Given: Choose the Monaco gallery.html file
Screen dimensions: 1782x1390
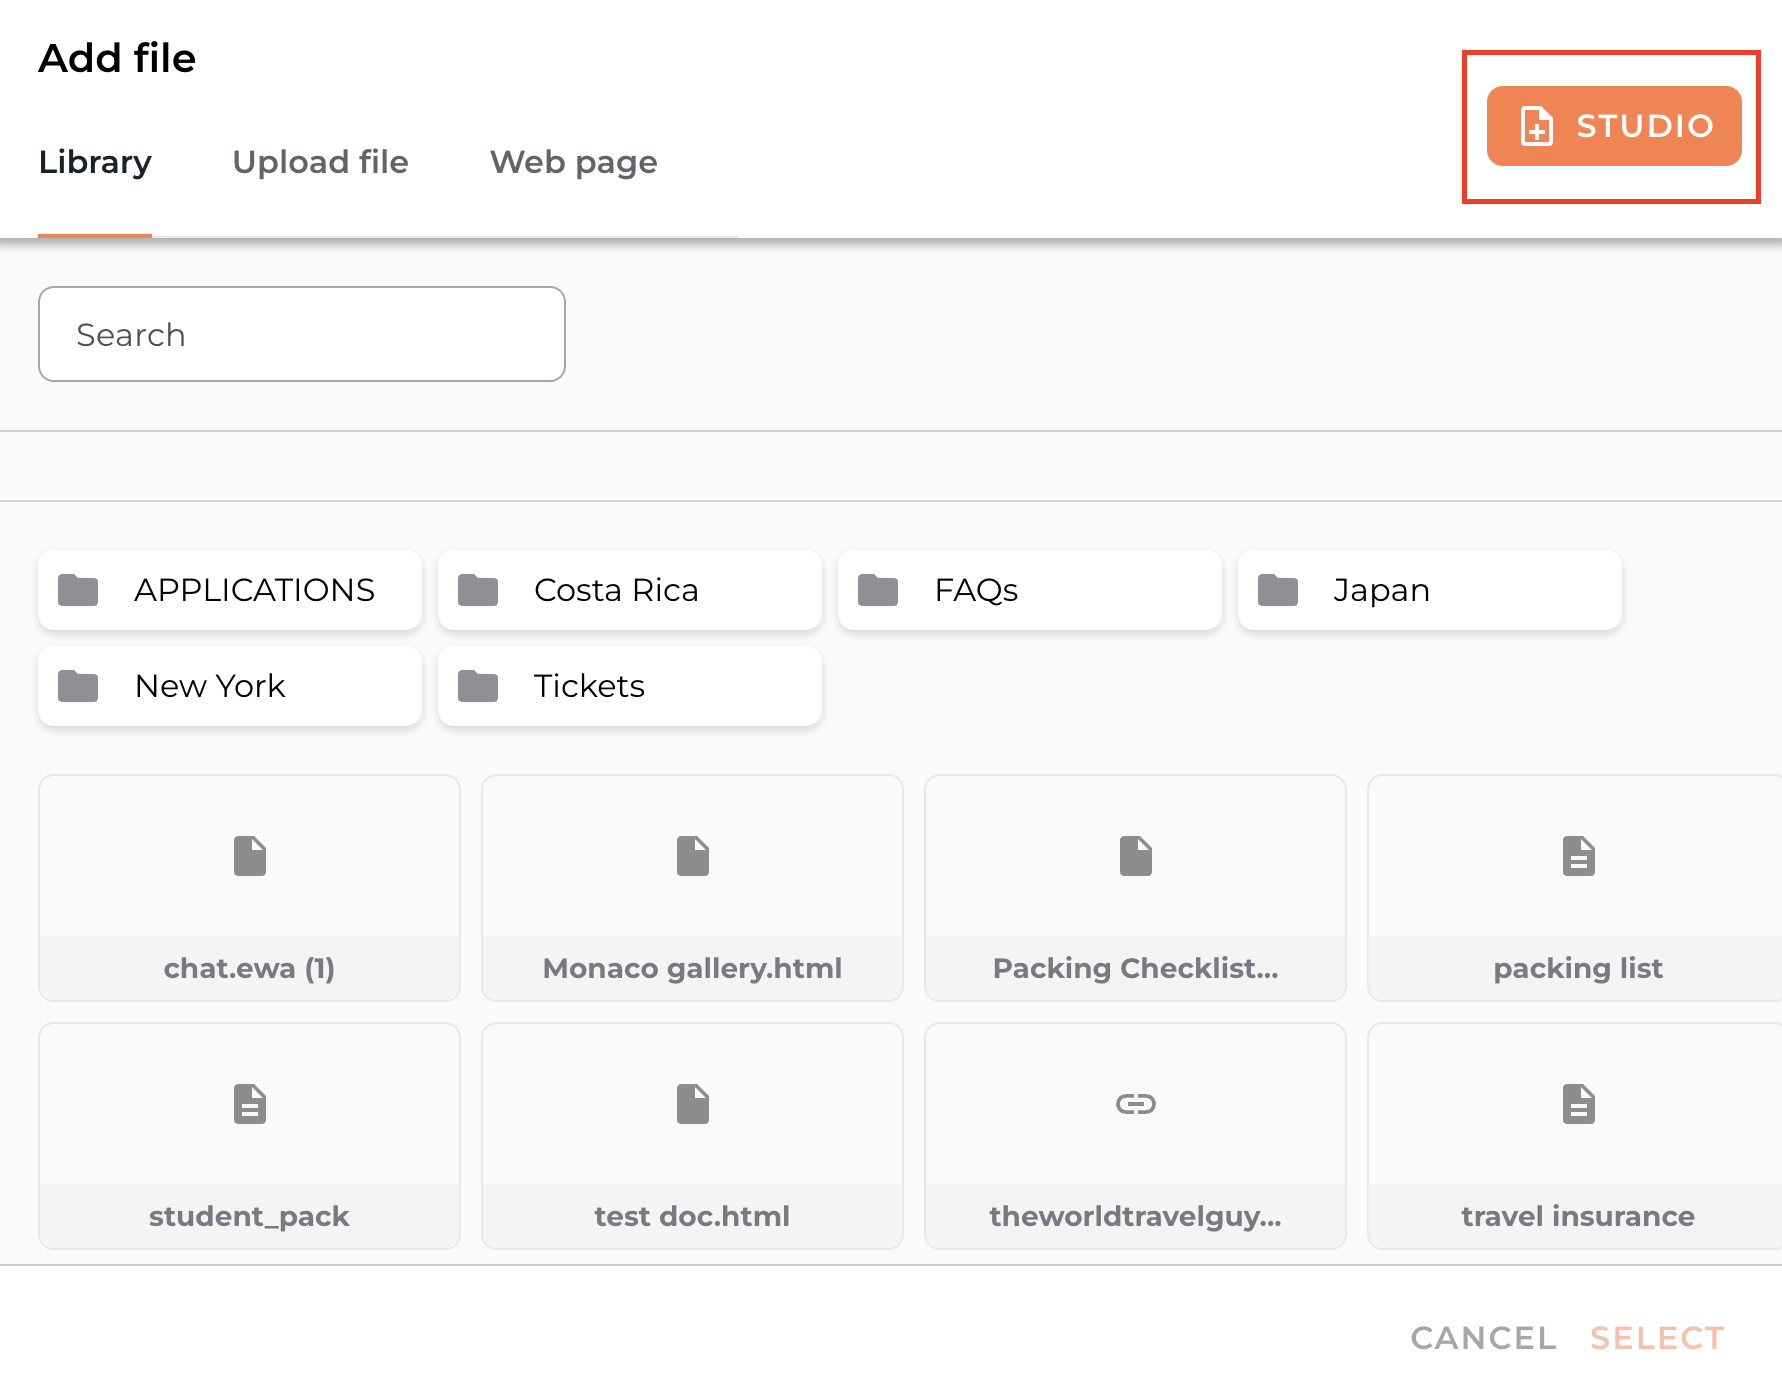Looking at the screenshot, I should [x=692, y=888].
